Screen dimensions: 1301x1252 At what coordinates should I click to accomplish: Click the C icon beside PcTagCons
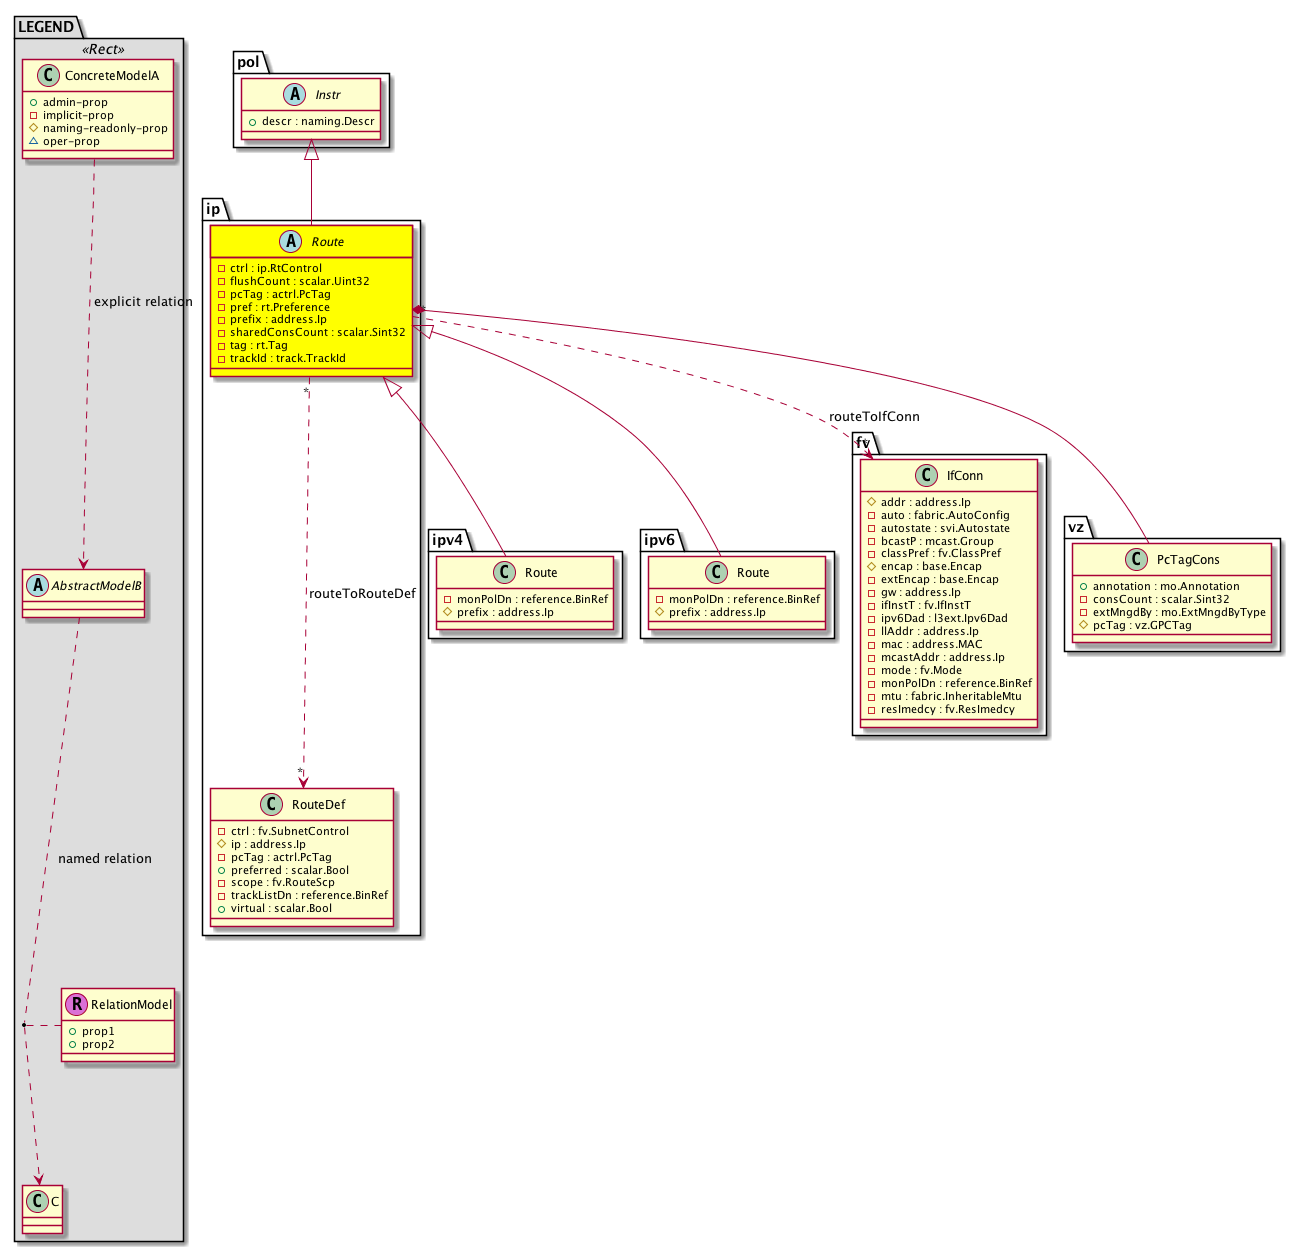1137,559
